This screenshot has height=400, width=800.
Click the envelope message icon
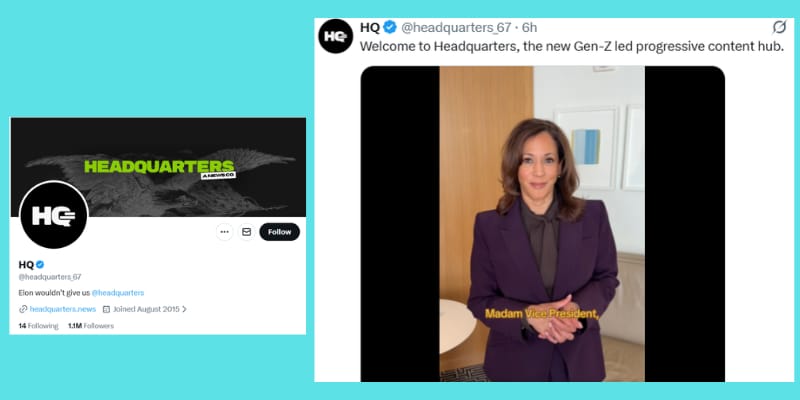(246, 232)
